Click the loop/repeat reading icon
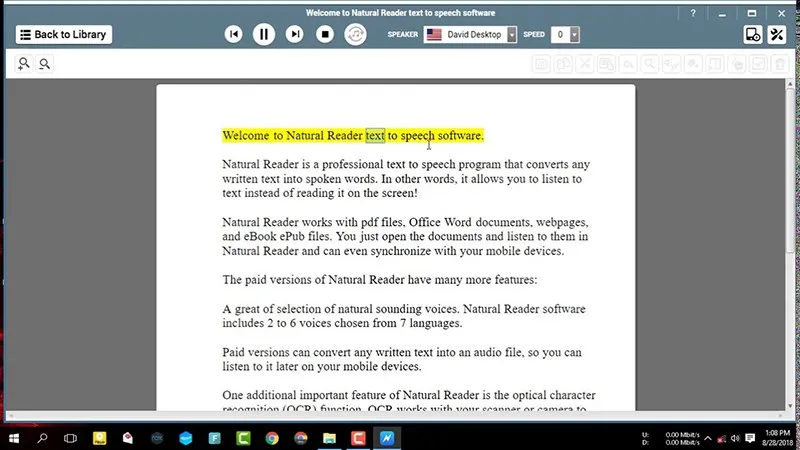This screenshot has height=450, width=800. tap(355, 34)
